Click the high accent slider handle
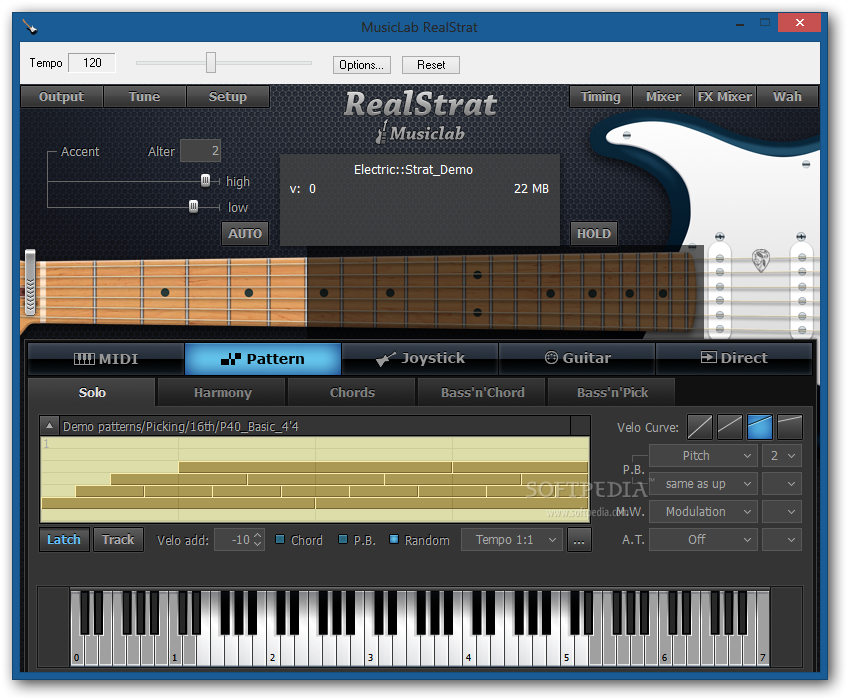Viewport: 848px width, 700px height. [206, 180]
